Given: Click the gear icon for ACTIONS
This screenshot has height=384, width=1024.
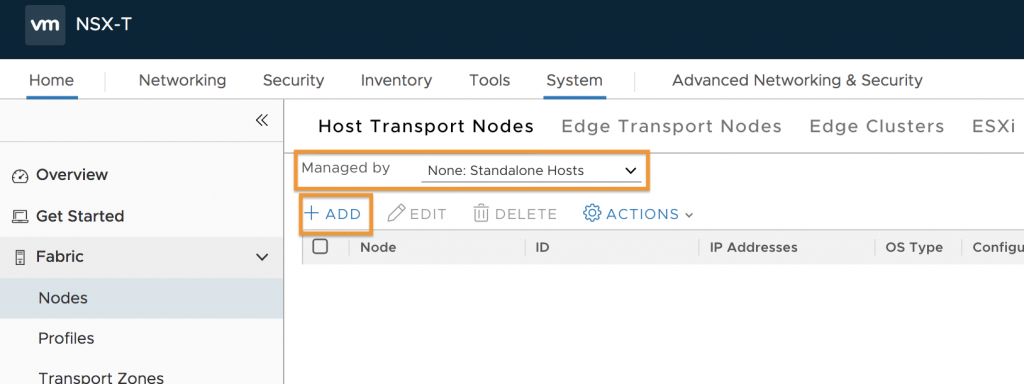Looking at the screenshot, I should 592,214.
